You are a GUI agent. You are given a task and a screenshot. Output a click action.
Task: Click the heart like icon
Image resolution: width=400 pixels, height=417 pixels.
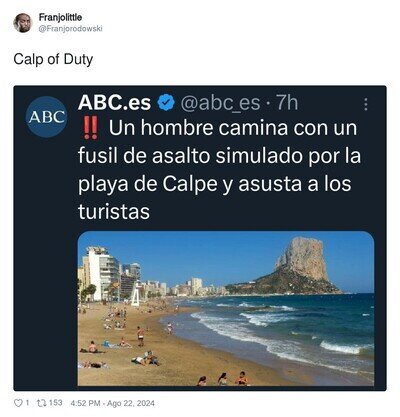click(x=18, y=403)
